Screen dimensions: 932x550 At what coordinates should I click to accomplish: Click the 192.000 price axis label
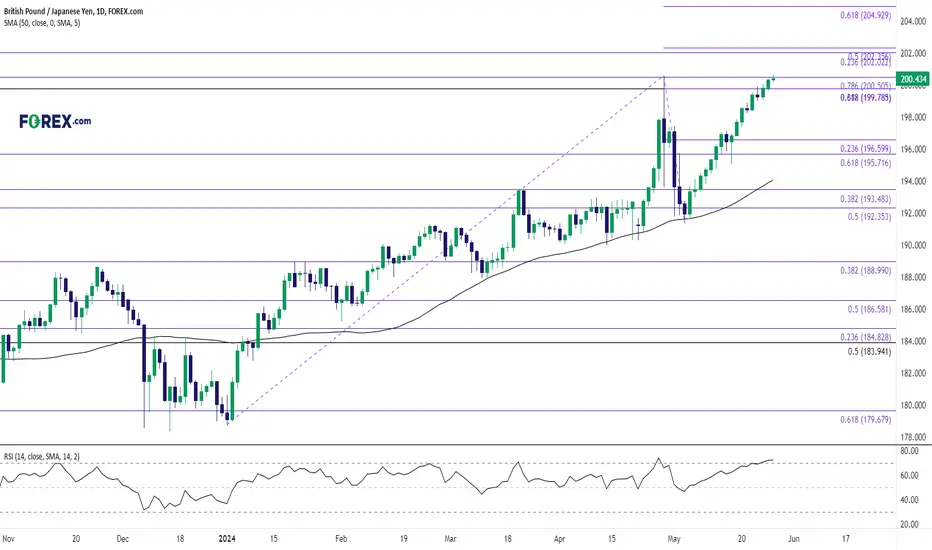pyautogui.click(x=913, y=213)
